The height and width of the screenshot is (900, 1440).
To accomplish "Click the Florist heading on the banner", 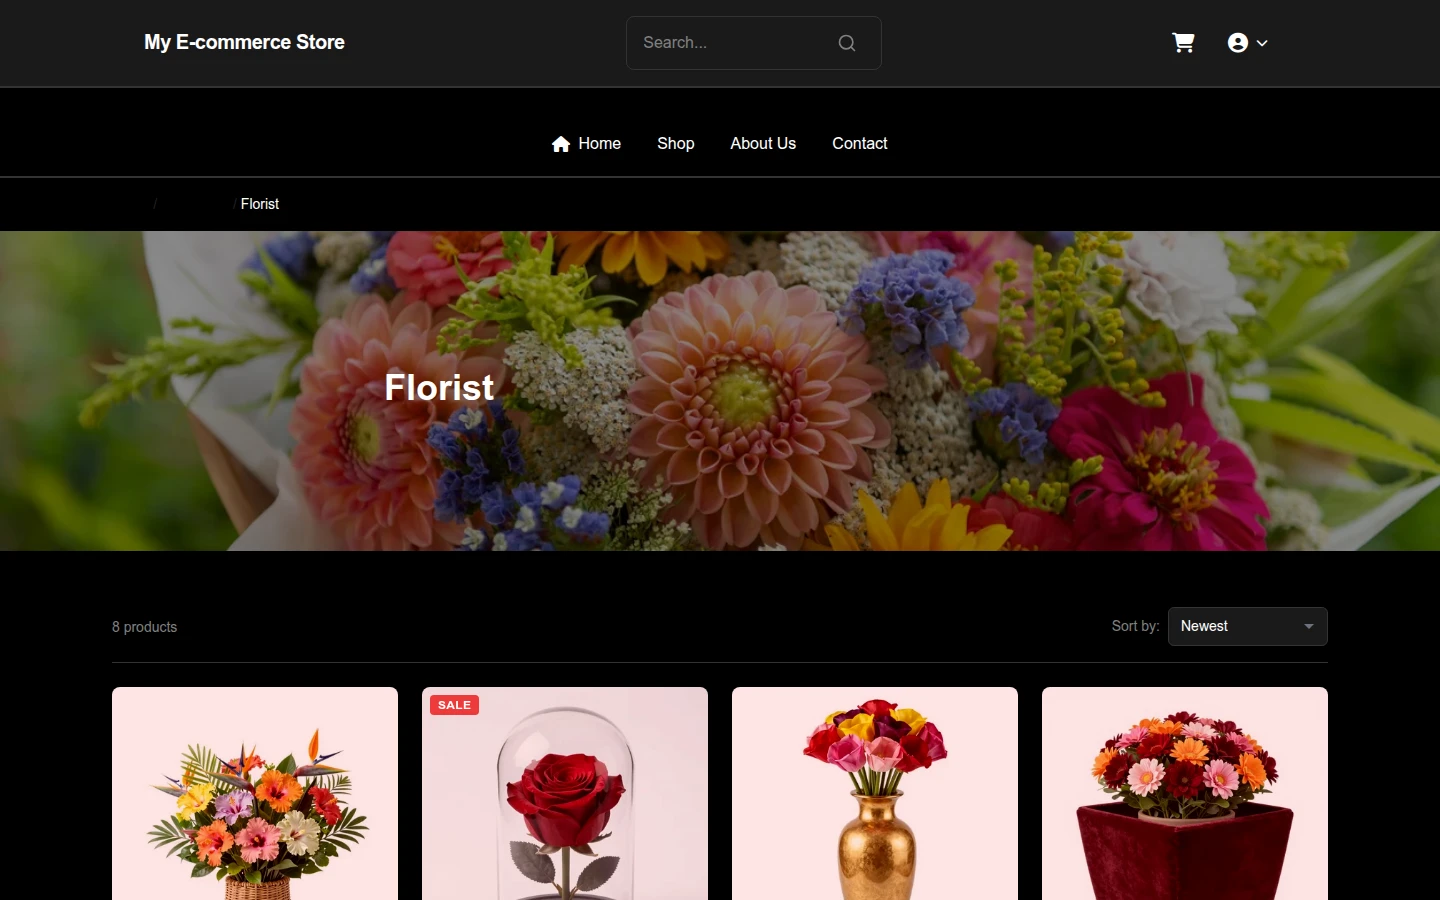I will coord(440,388).
